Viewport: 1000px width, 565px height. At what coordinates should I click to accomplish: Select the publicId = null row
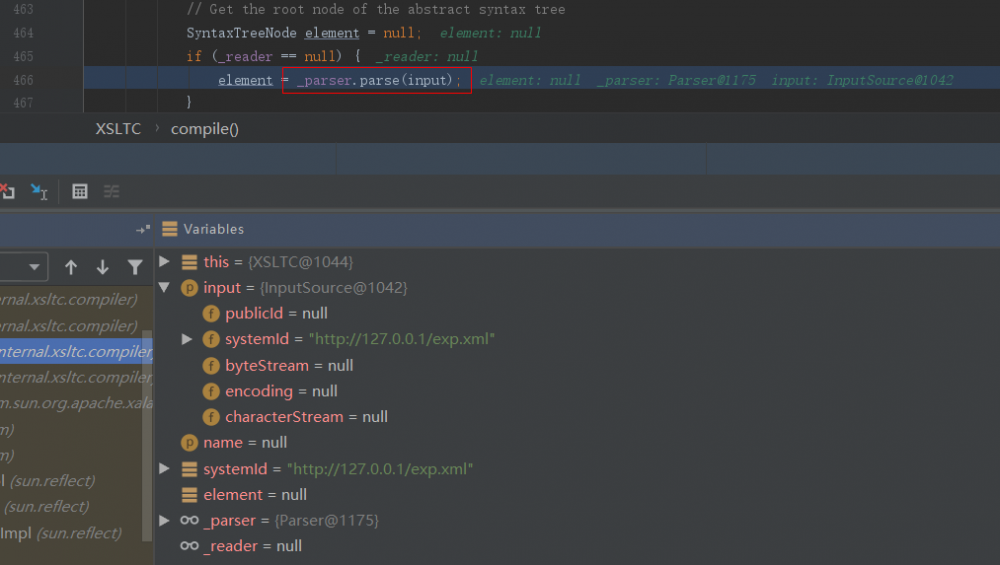click(x=577, y=313)
